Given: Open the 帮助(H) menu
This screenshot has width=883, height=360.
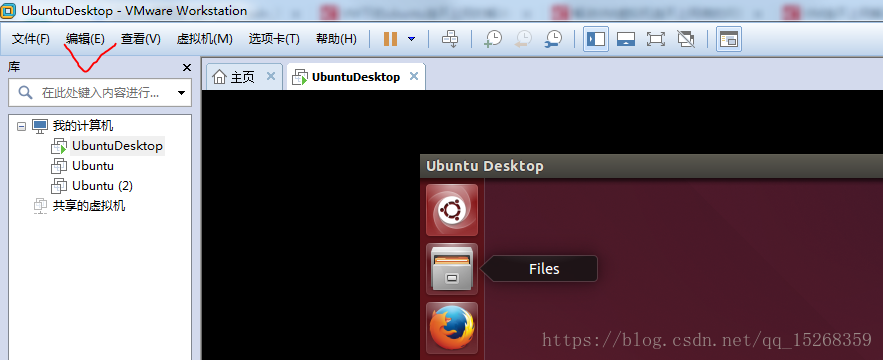Looking at the screenshot, I should [336, 39].
